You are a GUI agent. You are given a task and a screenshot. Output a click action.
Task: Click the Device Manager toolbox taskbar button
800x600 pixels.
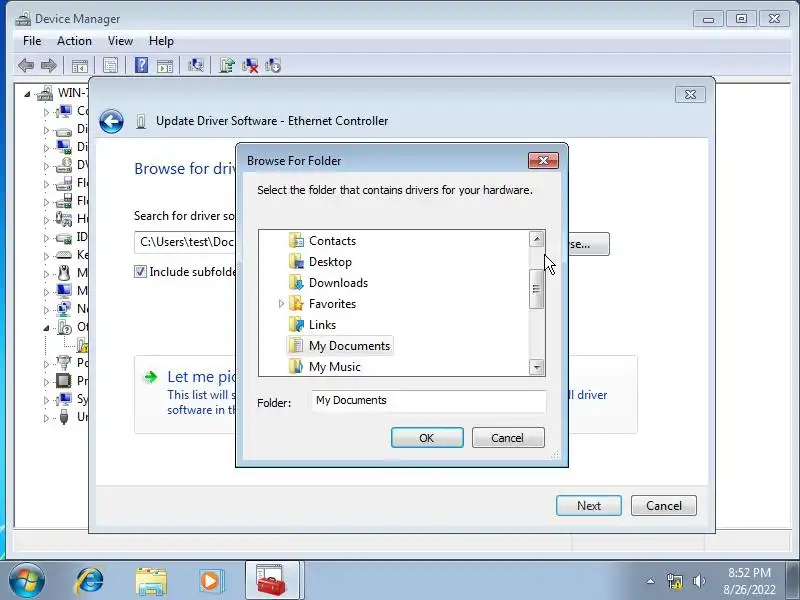click(272, 581)
